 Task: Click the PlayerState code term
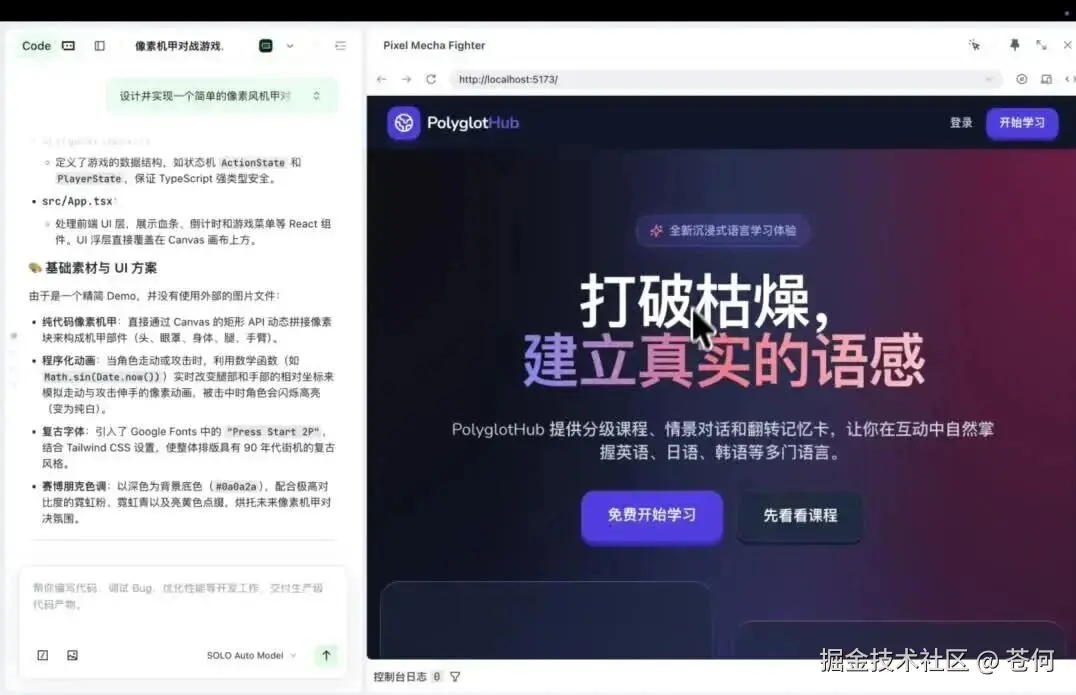[x=89, y=179]
